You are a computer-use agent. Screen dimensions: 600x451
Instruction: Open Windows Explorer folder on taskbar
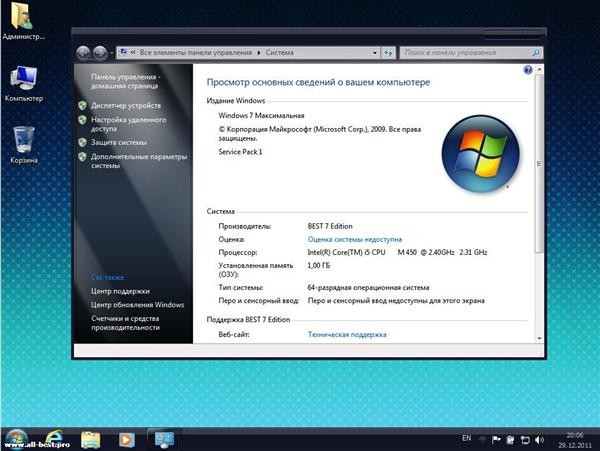90,440
